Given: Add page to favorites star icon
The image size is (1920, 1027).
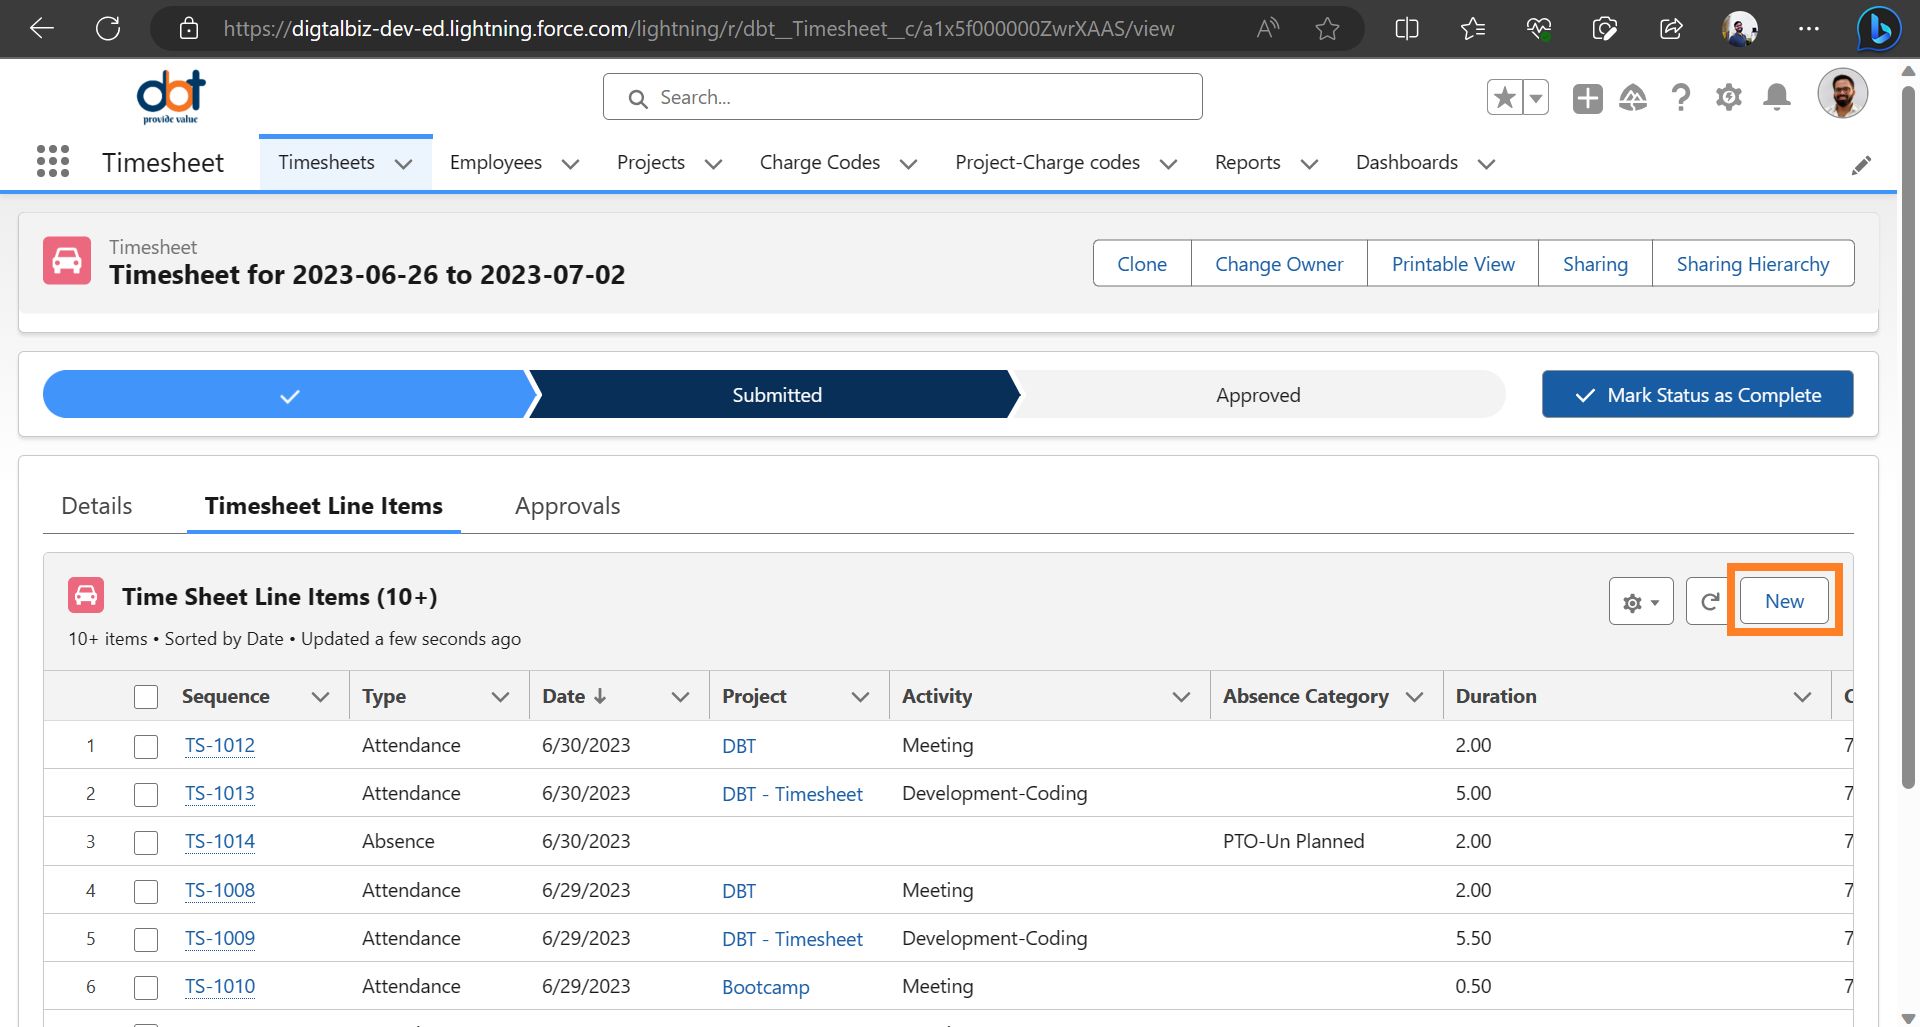Looking at the screenshot, I should (x=1327, y=28).
